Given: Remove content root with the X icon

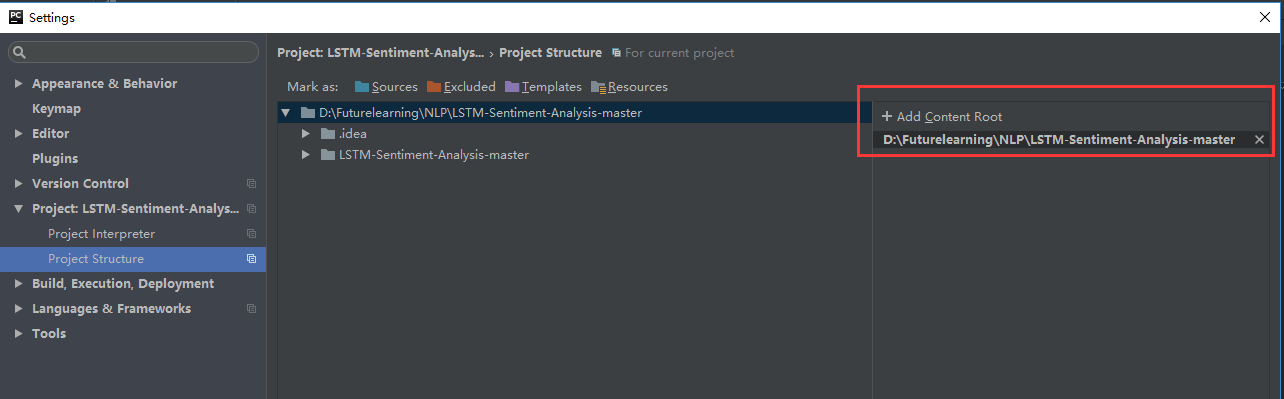Looking at the screenshot, I should tap(1259, 140).
